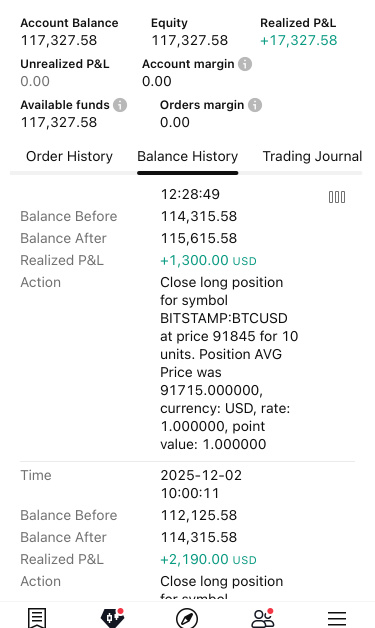
Task: Open the watchlist bookmark icon in bottom bar
Action: click(37, 618)
